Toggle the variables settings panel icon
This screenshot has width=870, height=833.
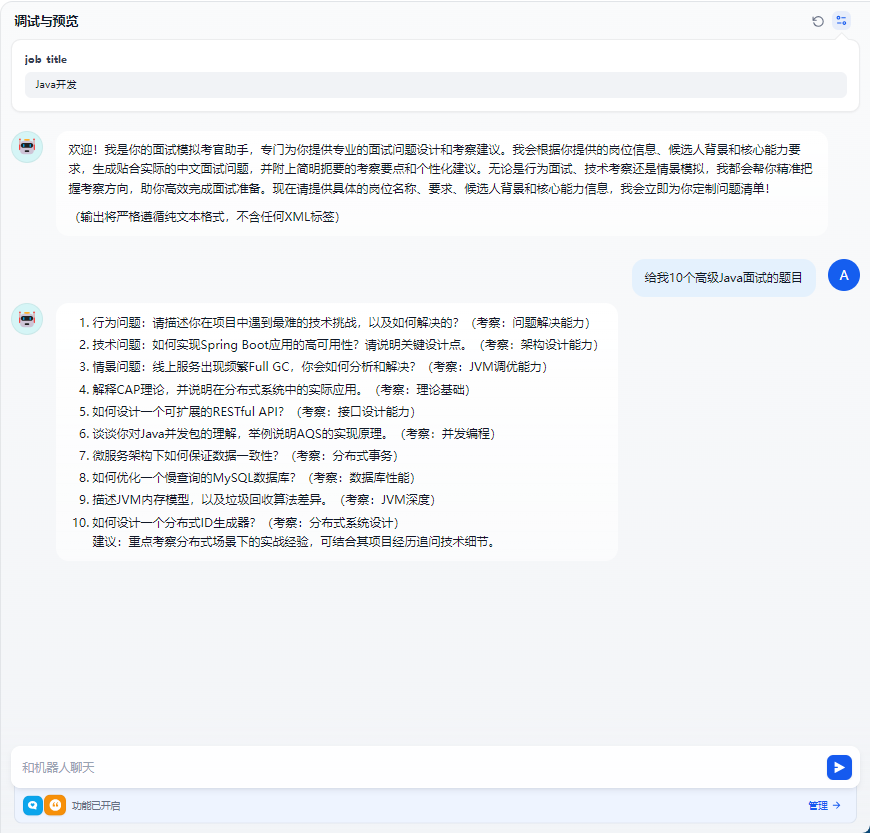(841, 21)
